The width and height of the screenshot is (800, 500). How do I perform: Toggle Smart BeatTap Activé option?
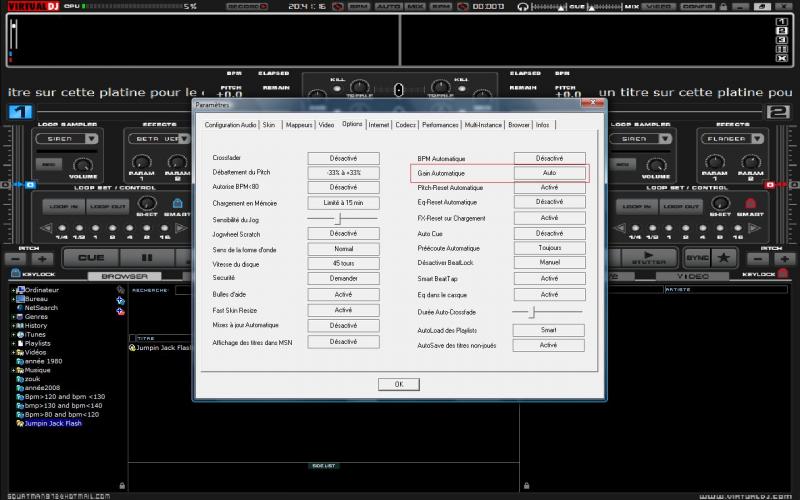549,279
